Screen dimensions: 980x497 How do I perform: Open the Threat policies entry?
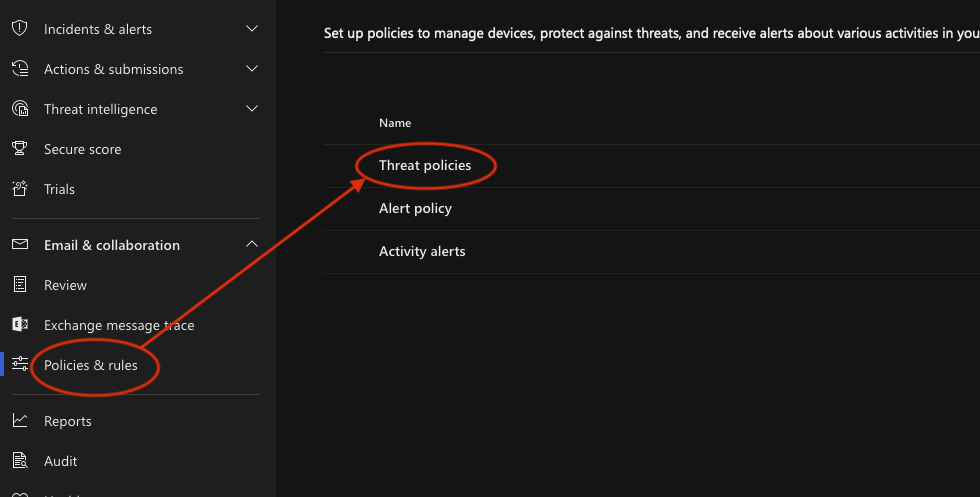425,165
